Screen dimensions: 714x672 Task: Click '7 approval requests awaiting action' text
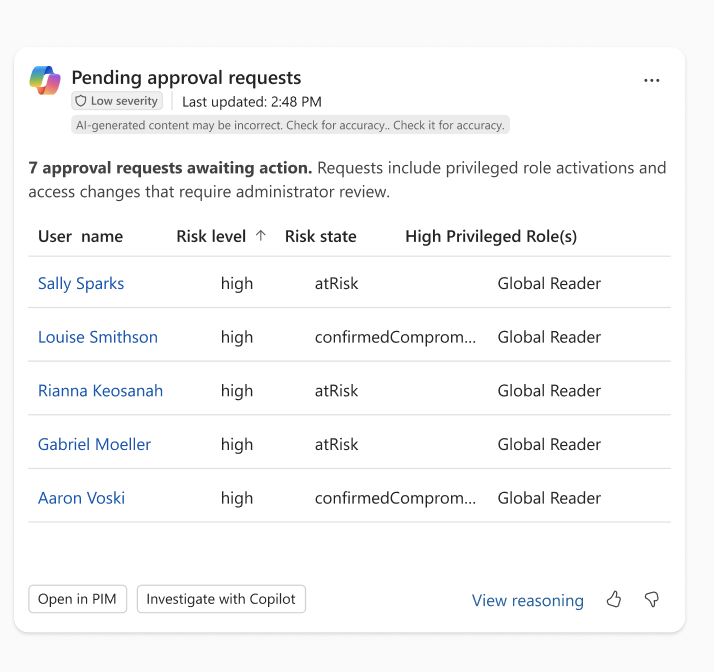170,168
